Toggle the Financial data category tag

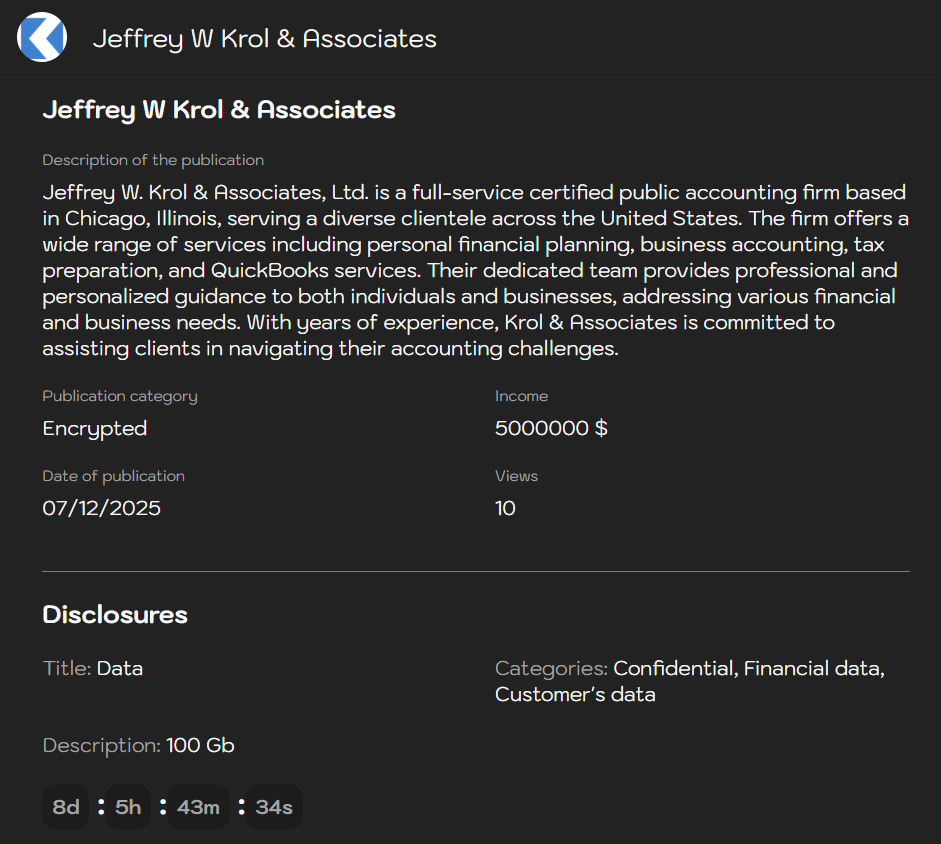point(811,668)
